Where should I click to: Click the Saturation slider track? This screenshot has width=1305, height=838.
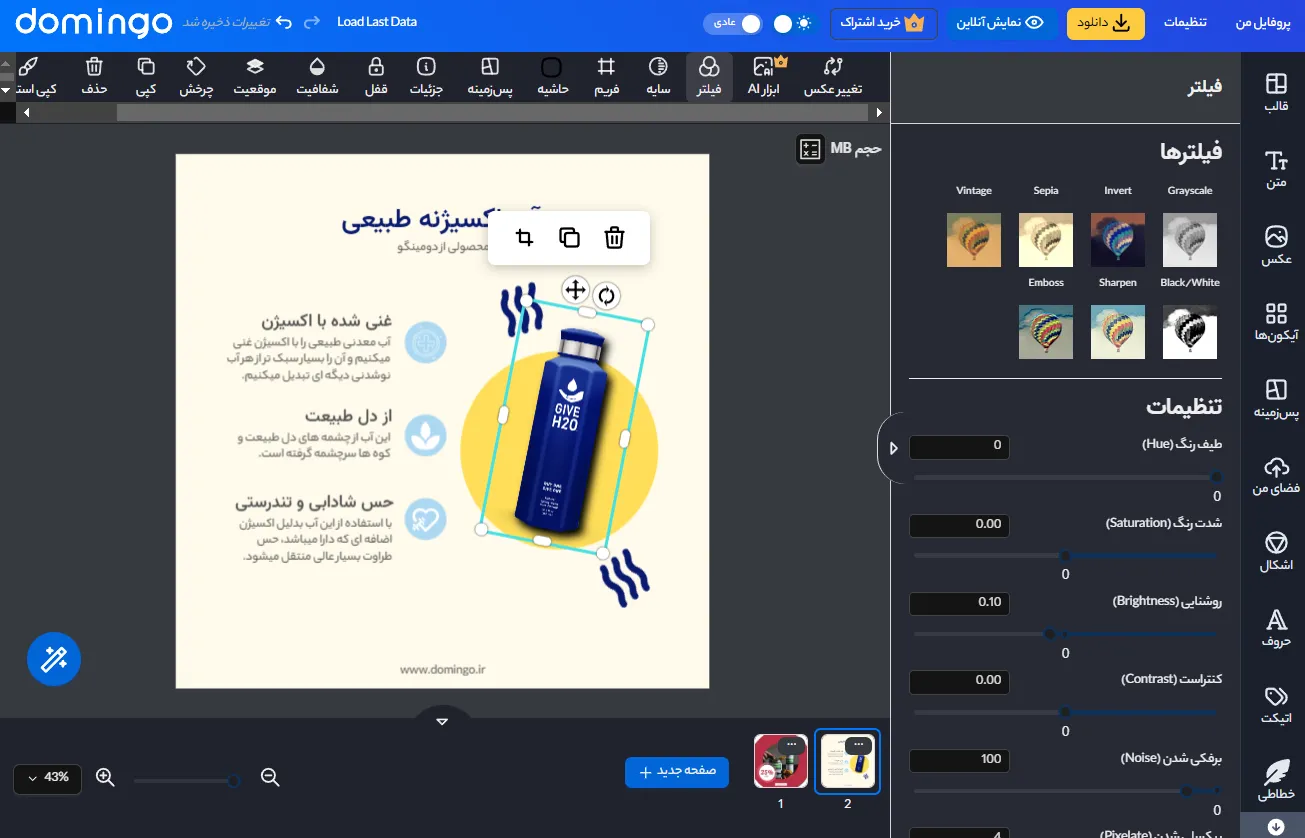pos(1065,555)
